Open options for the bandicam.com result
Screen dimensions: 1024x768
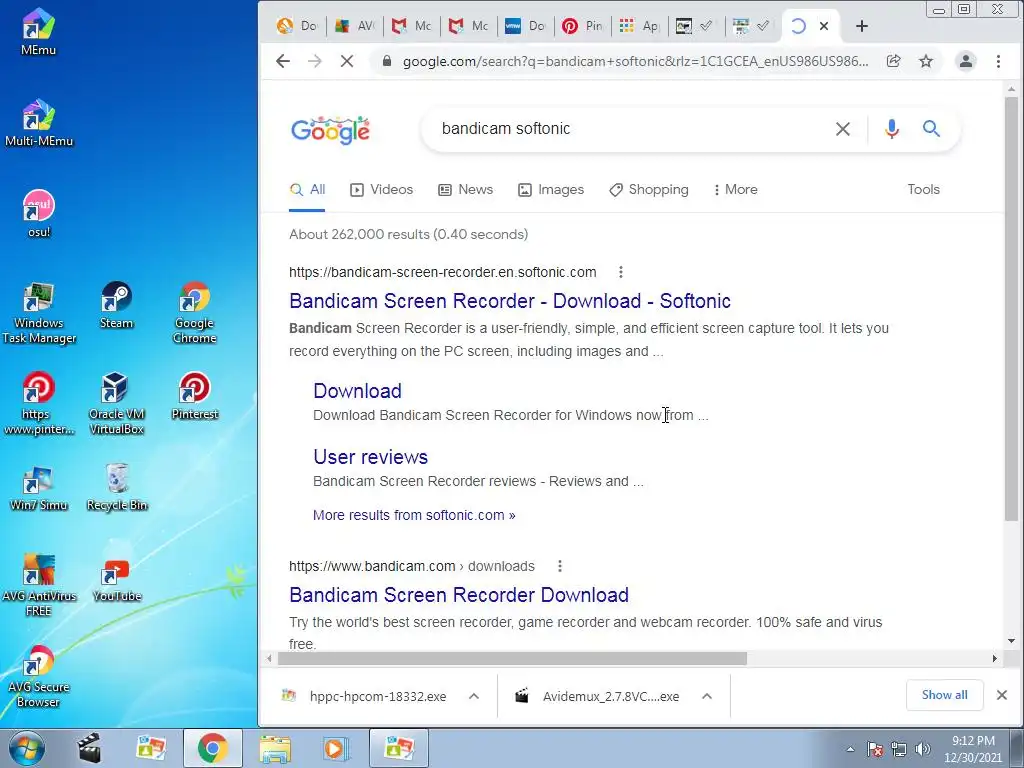pos(560,566)
